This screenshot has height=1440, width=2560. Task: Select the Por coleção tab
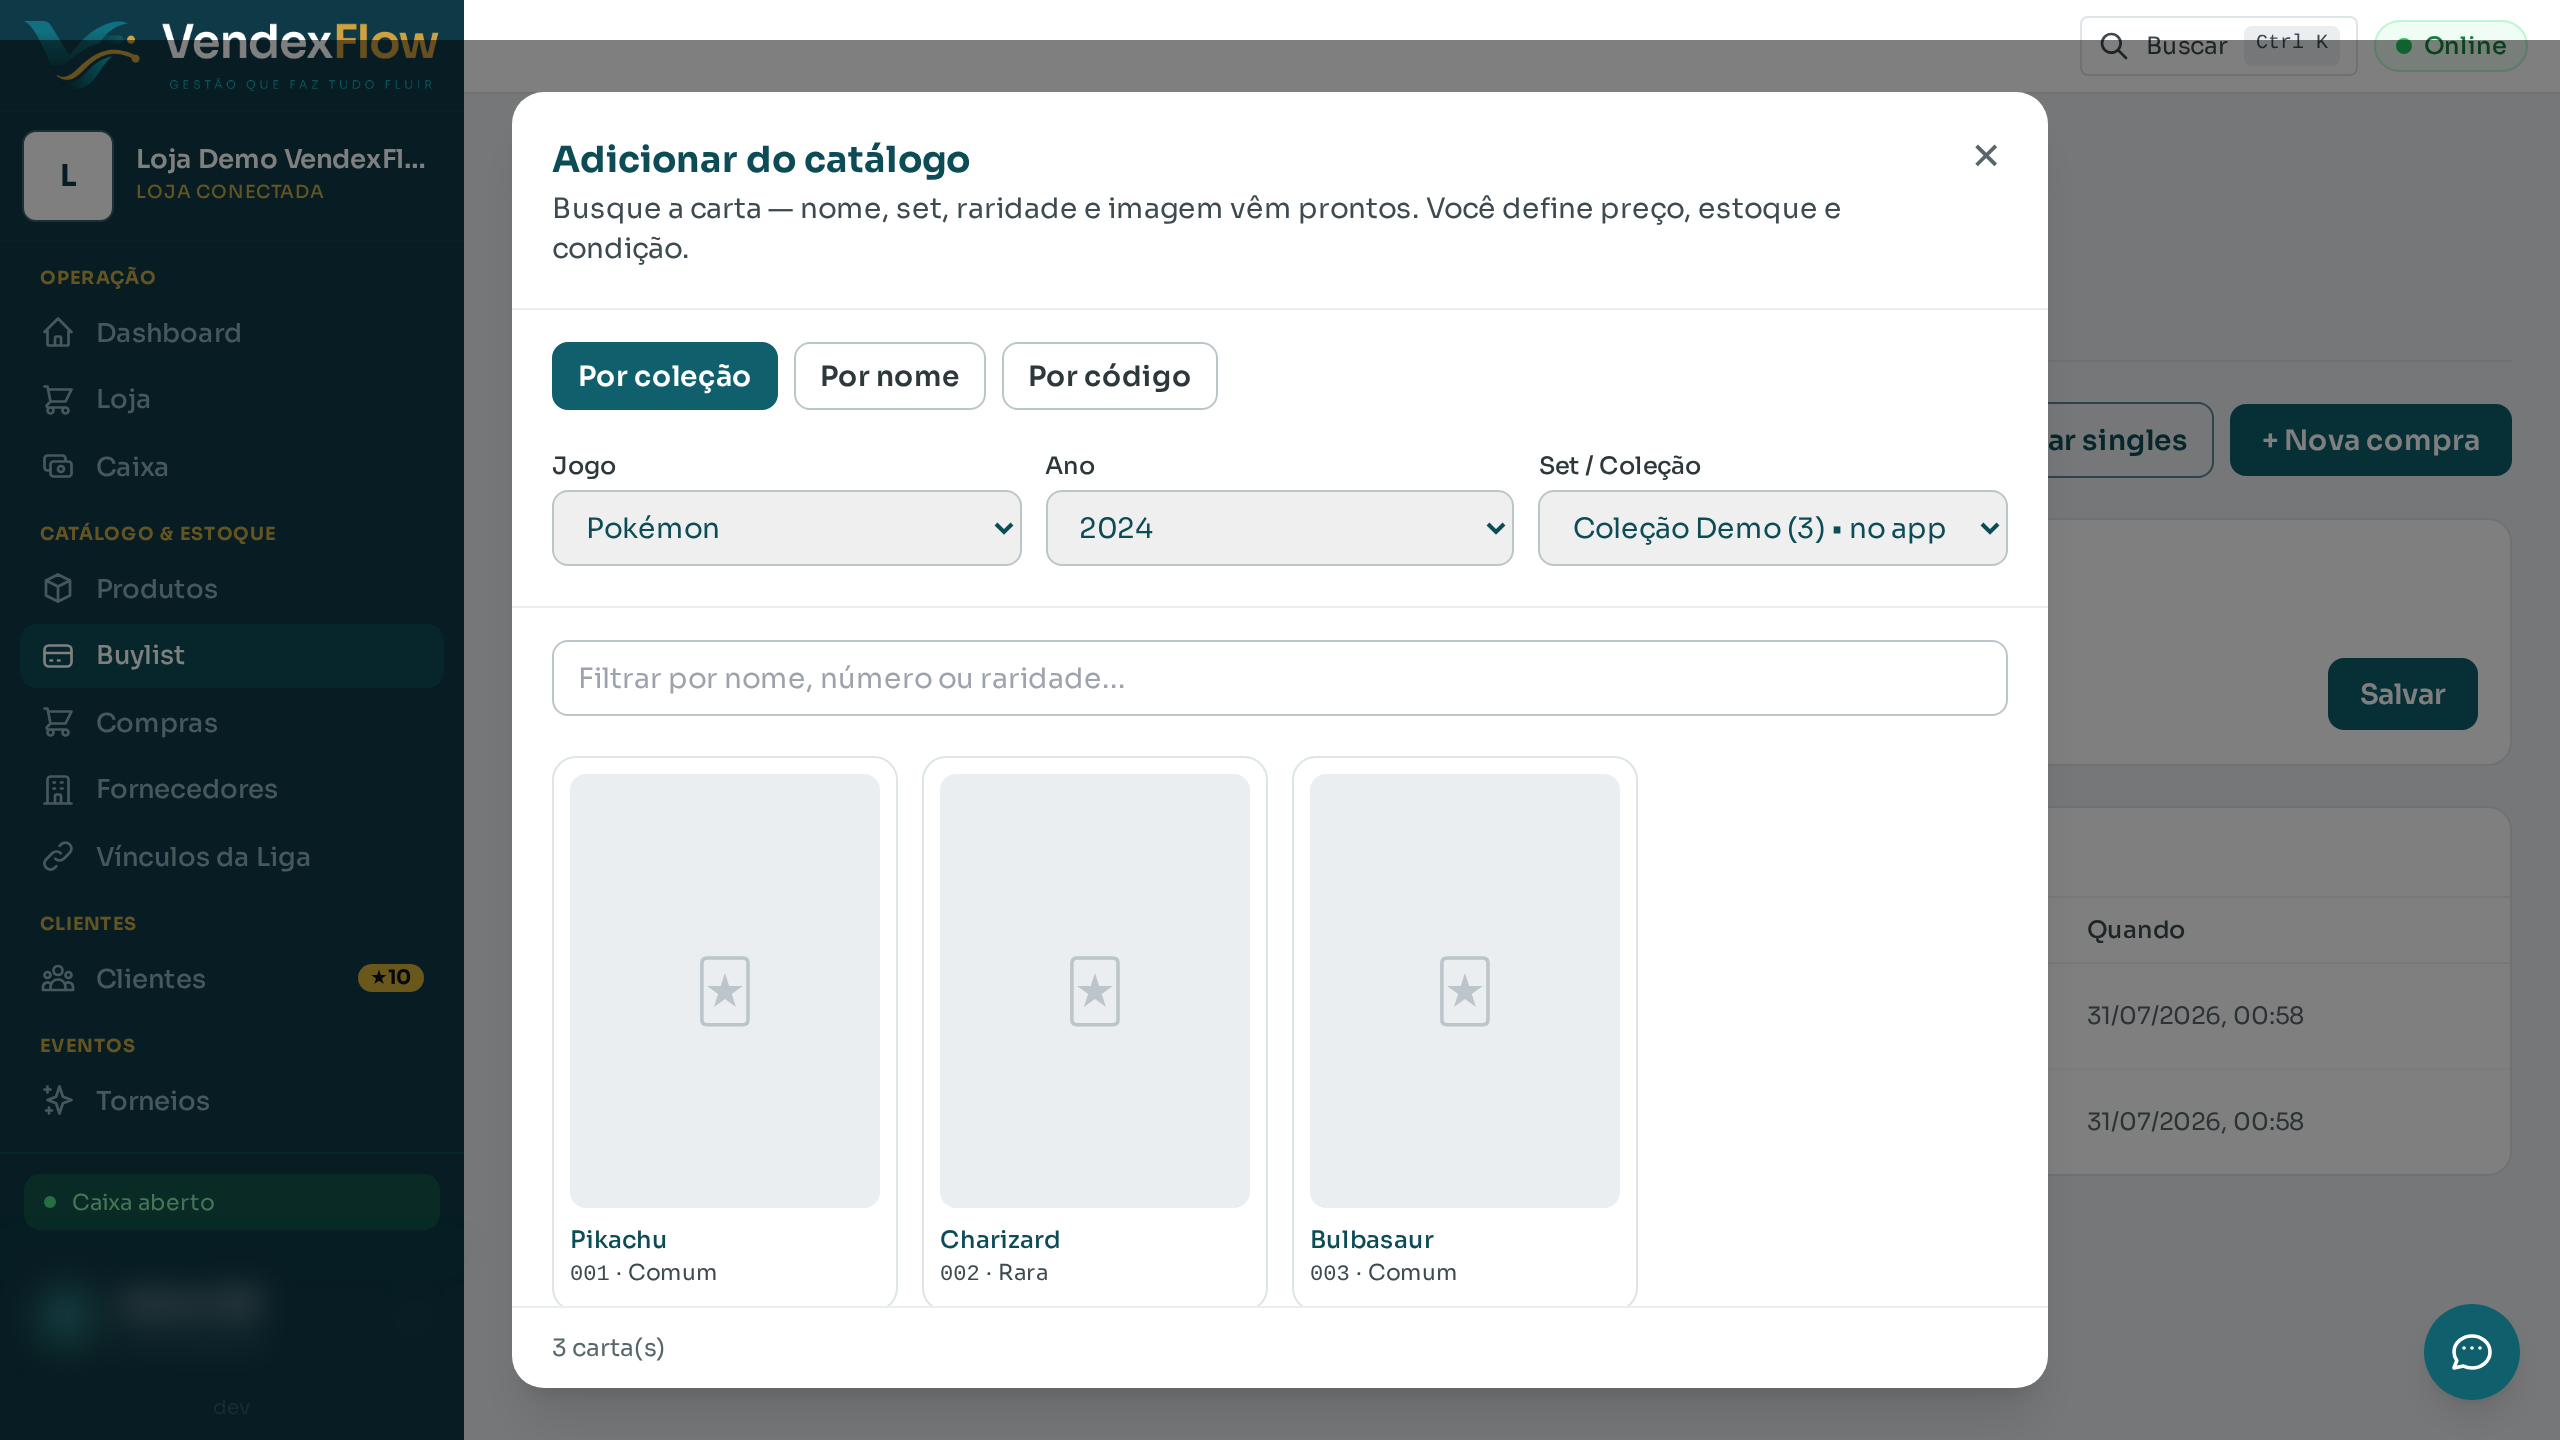click(x=665, y=376)
